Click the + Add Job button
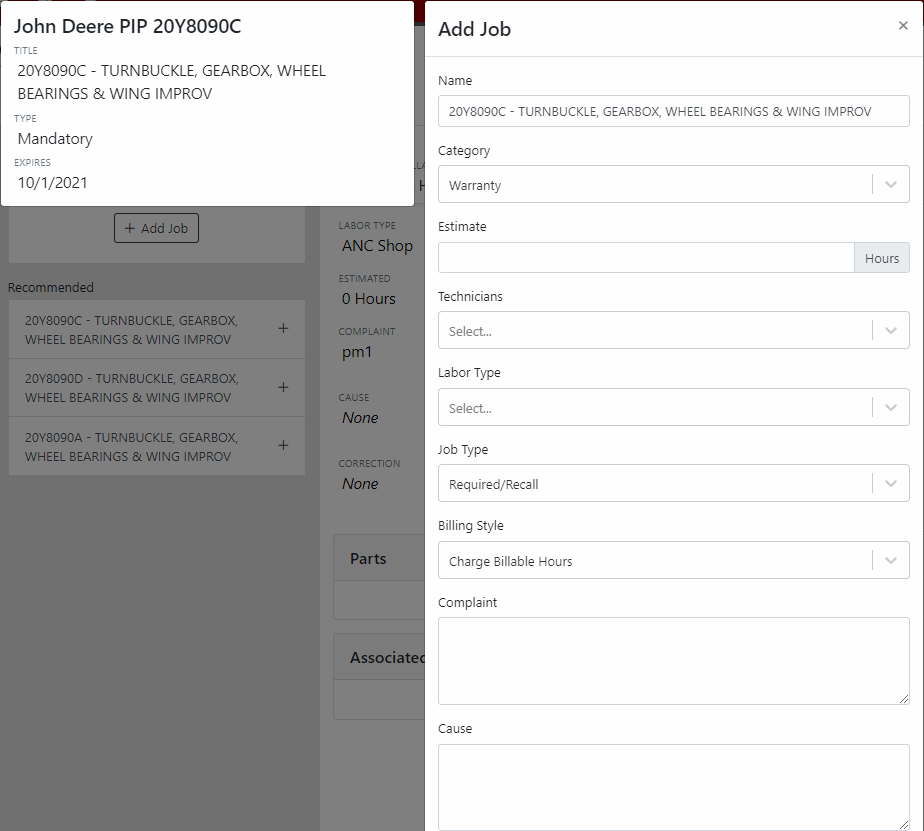Viewport: 924px width, 831px height. [x=156, y=228]
